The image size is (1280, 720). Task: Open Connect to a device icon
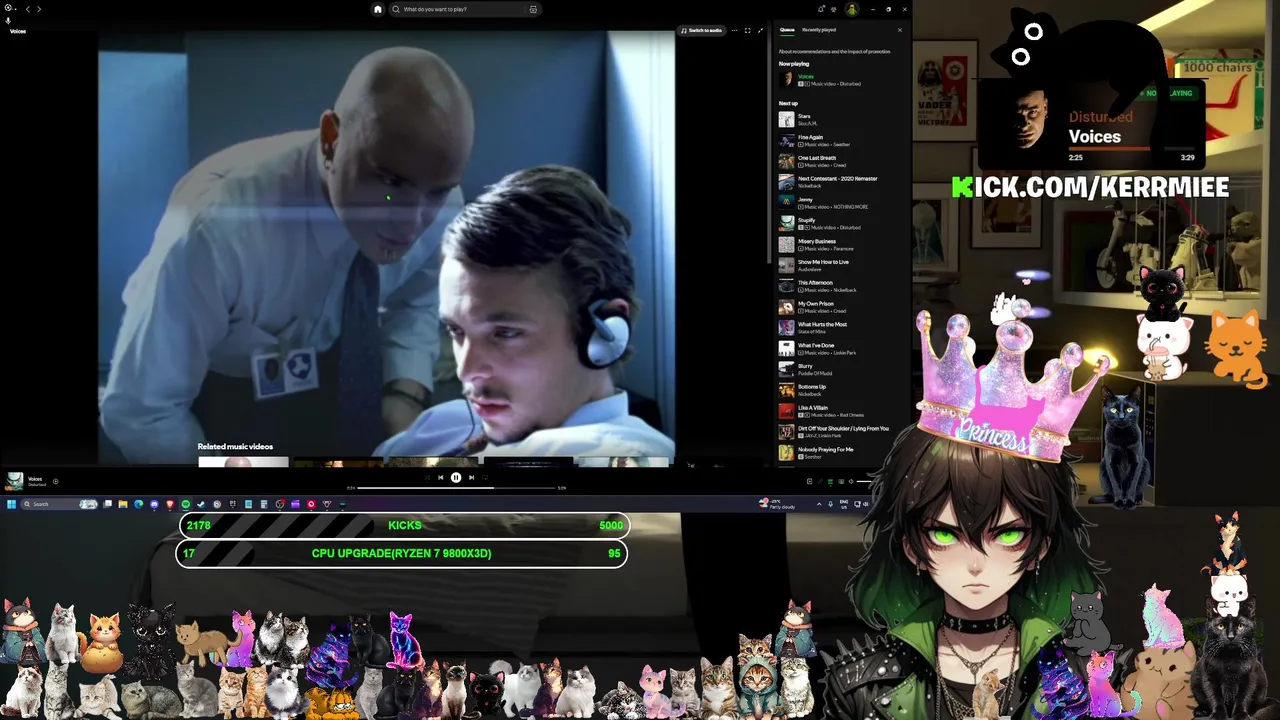(841, 481)
